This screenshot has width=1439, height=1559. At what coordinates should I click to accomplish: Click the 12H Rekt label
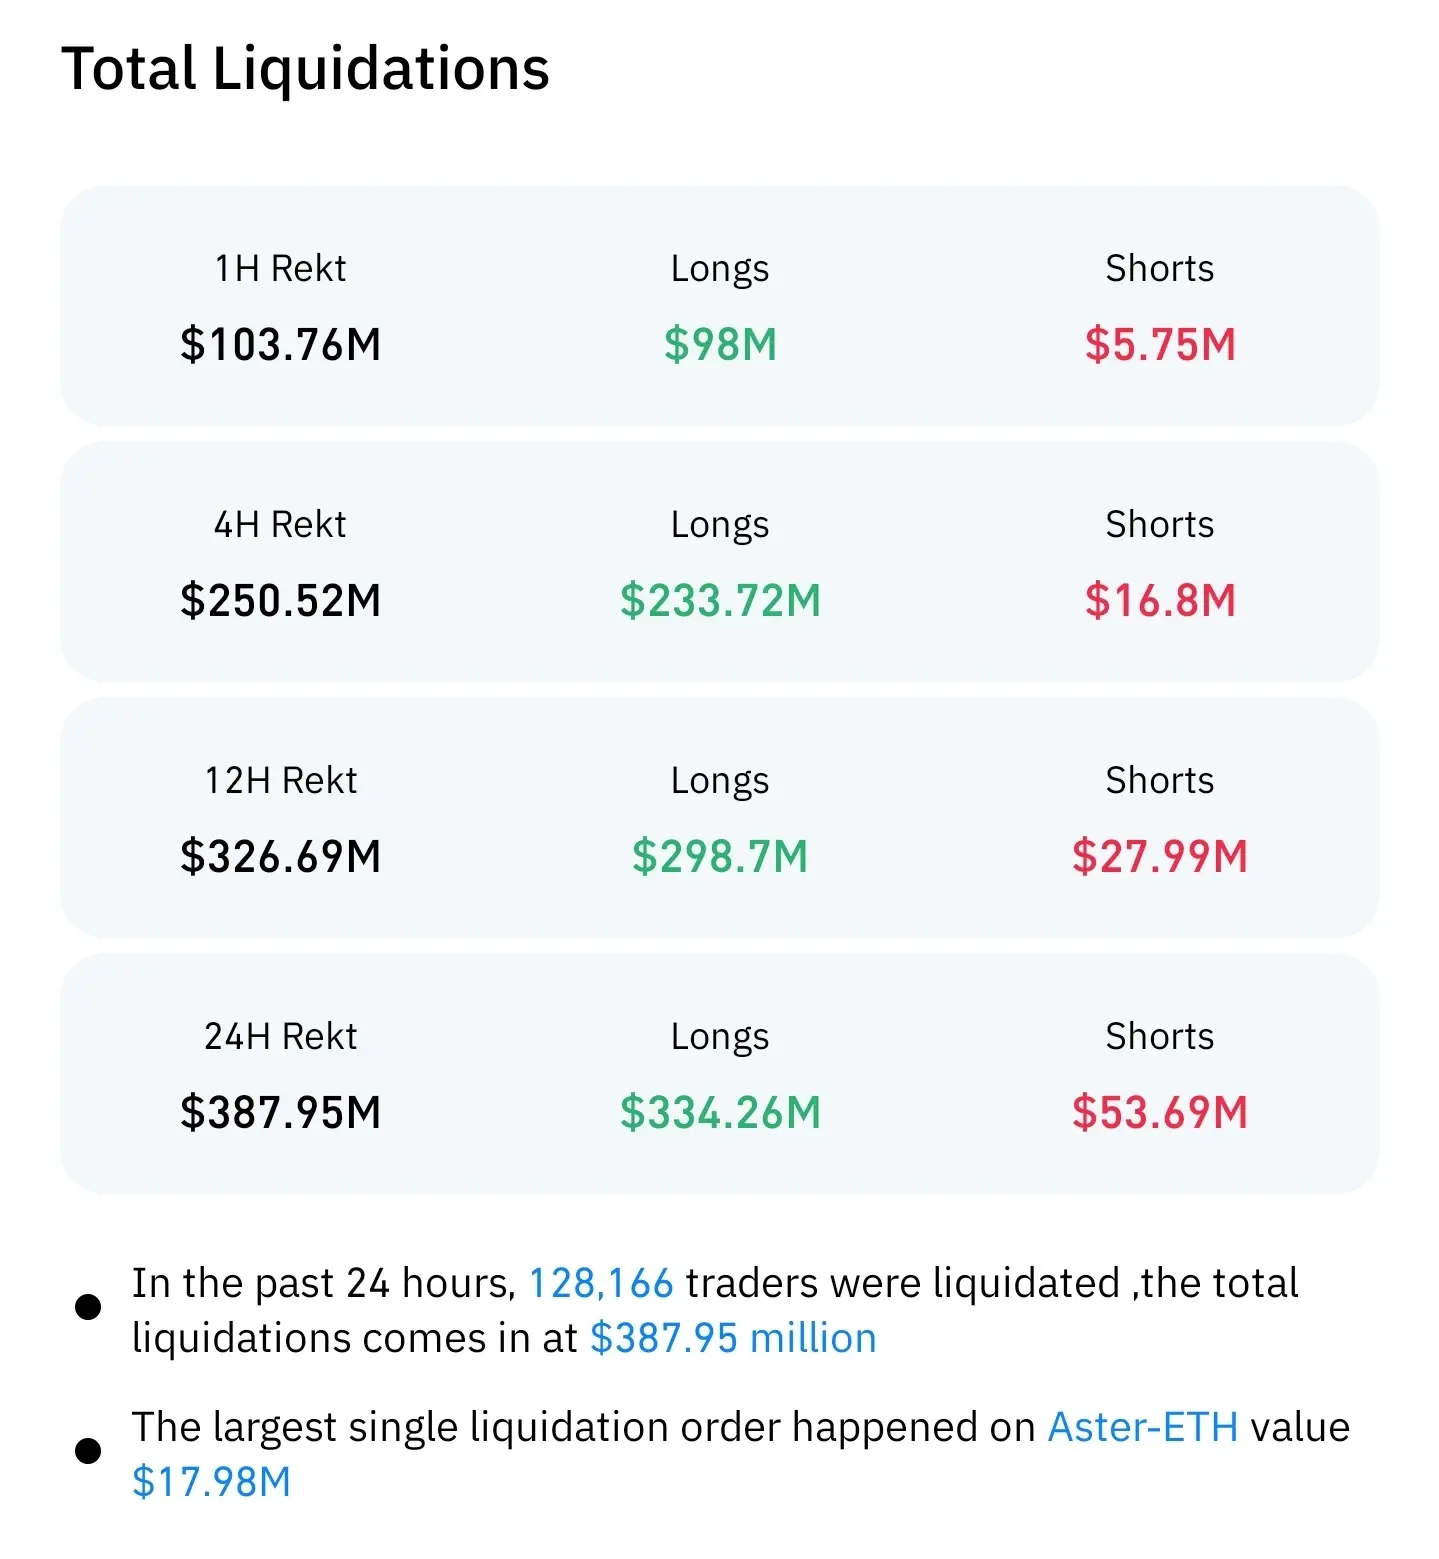tap(280, 780)
